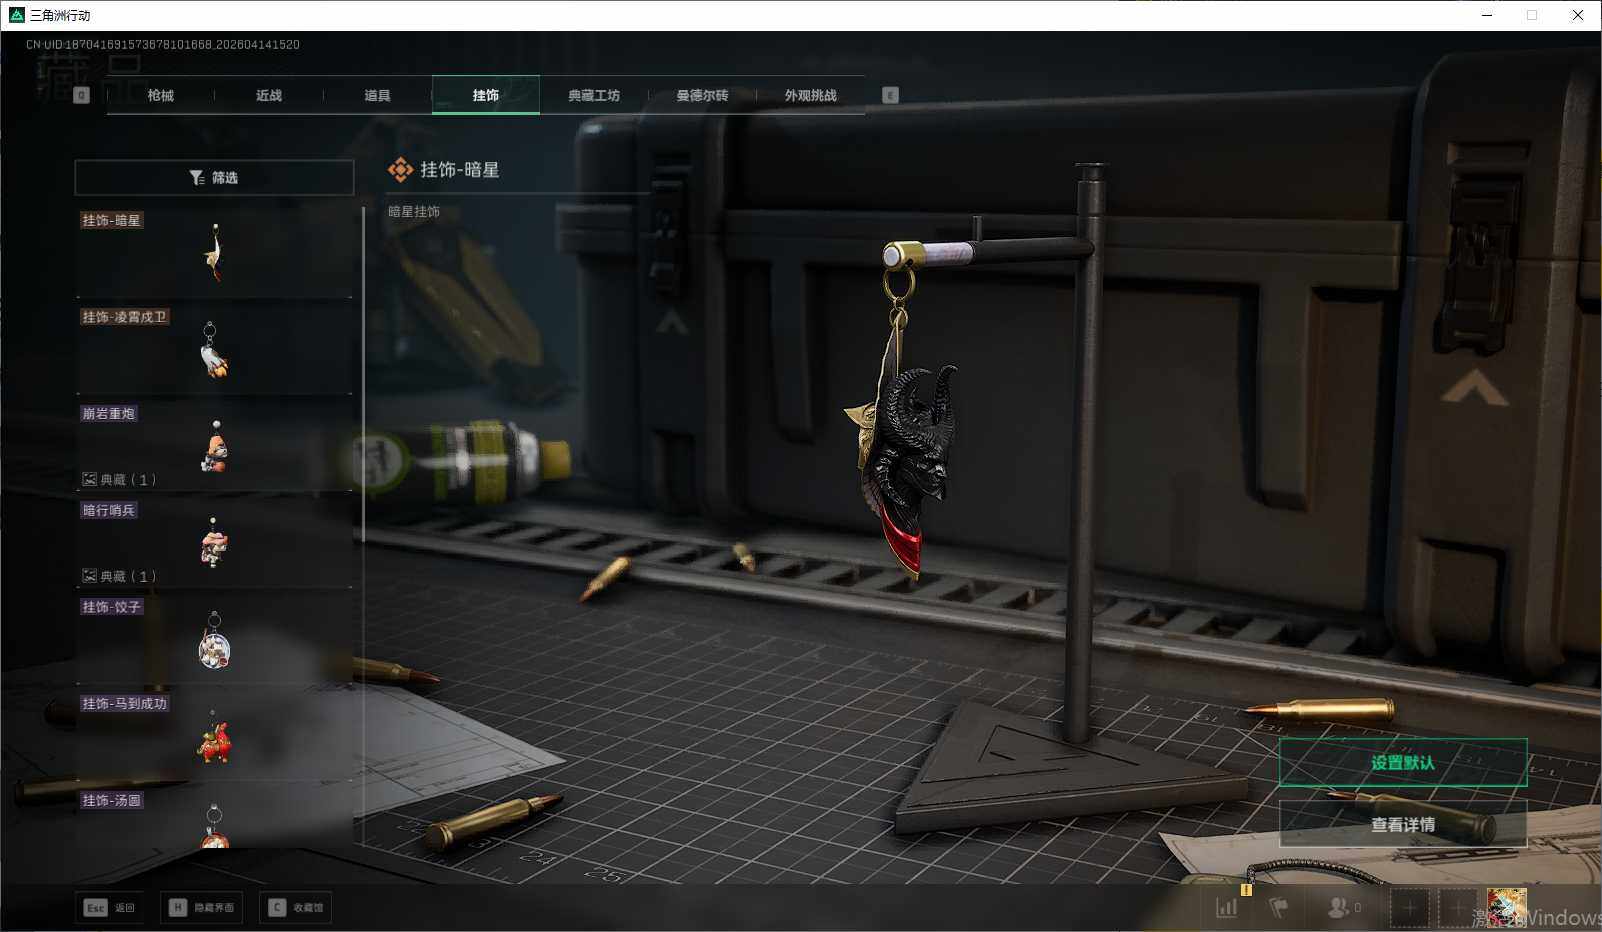Click the 设置默认 button
1602x932 pixels.
pos(1403,763)
